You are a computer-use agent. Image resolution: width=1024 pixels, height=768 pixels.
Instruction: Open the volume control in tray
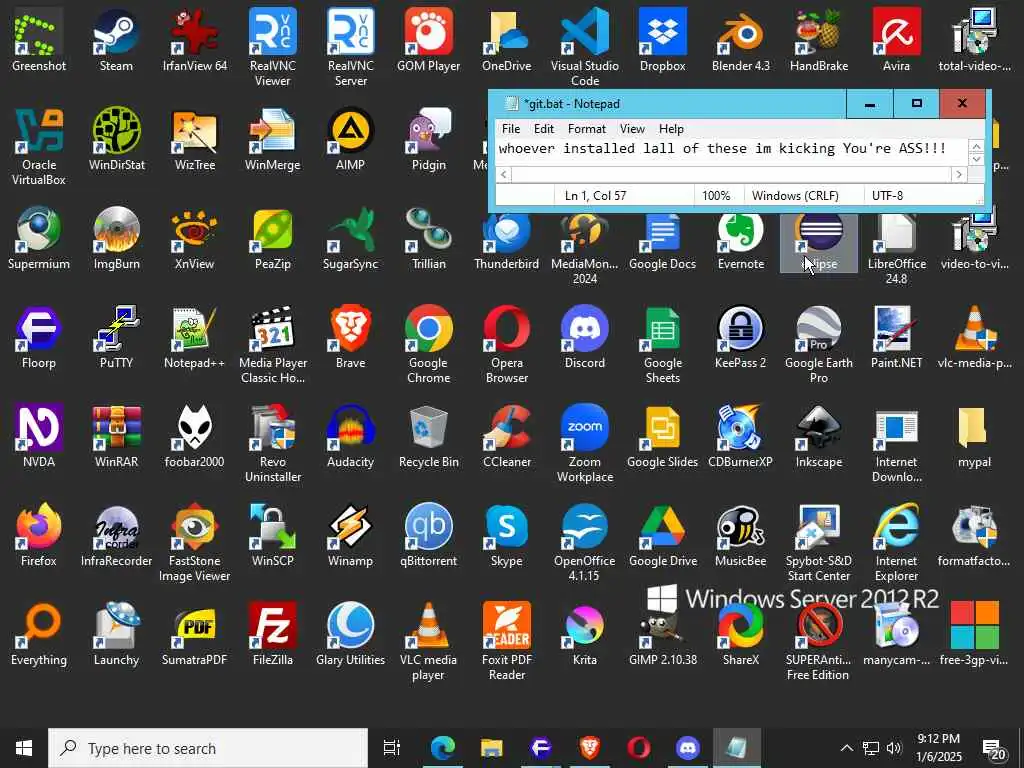[x=894, y=748]
